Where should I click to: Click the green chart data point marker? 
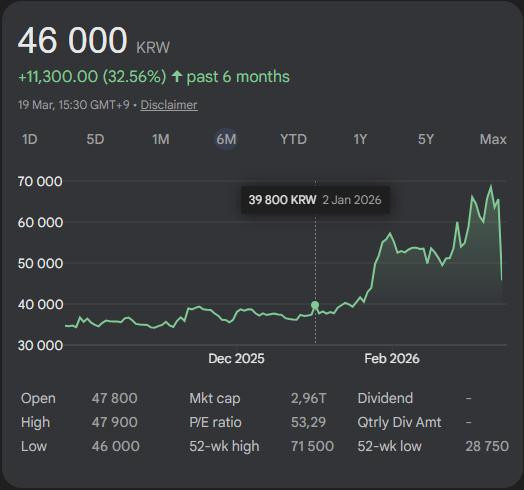pyautogui.click(x=315, y=305)
